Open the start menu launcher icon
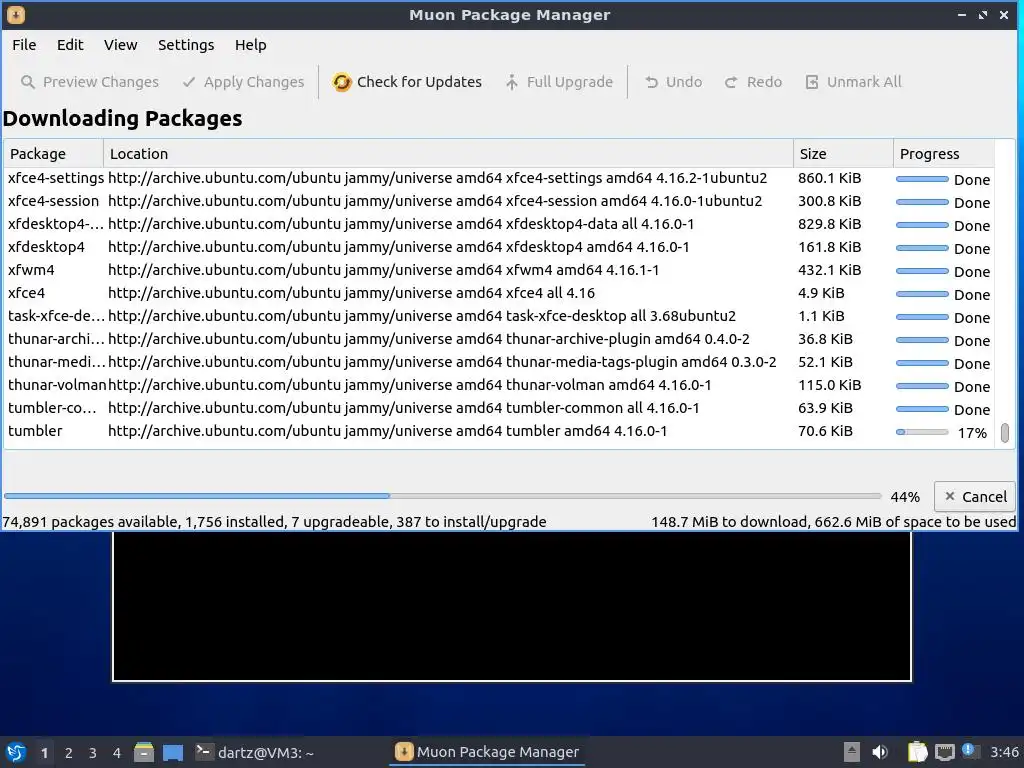This screenshot has height=768, width=1024. coord(16,752)
